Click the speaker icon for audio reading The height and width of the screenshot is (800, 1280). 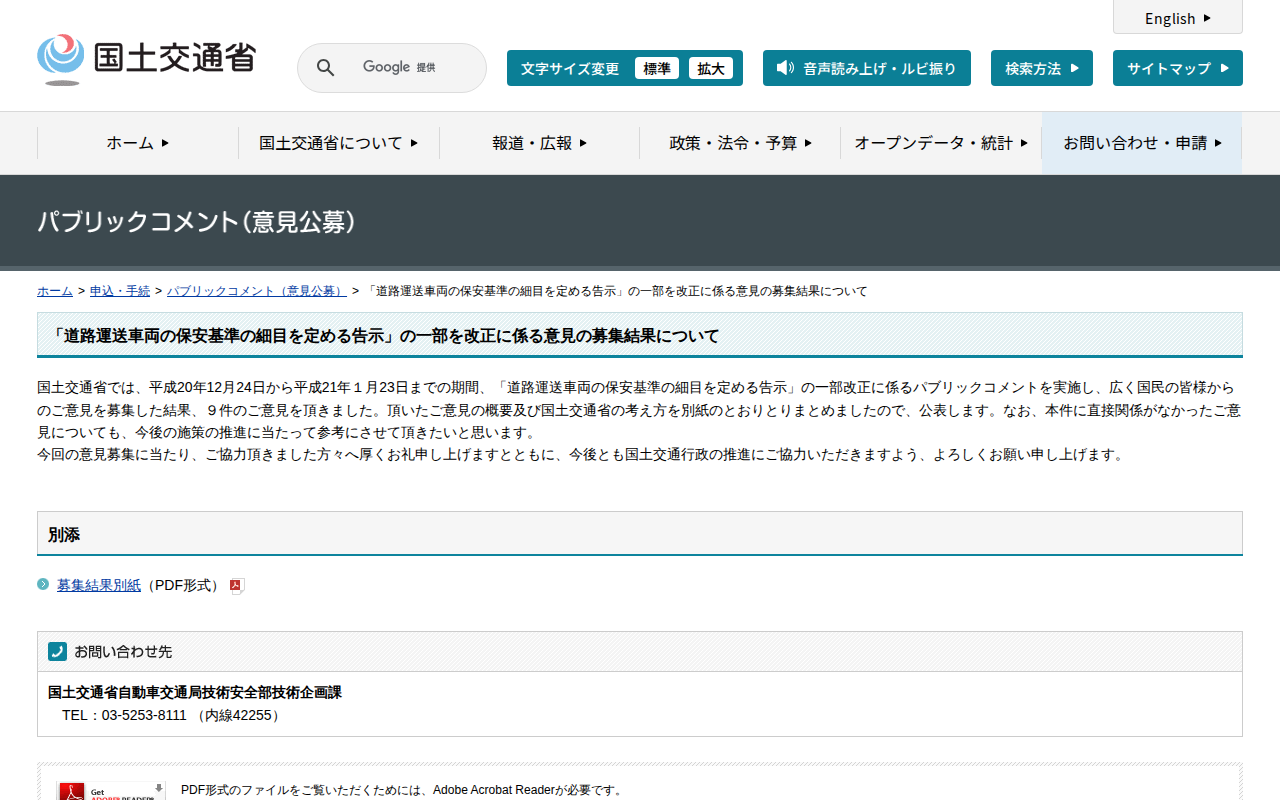tap(785, 68)
